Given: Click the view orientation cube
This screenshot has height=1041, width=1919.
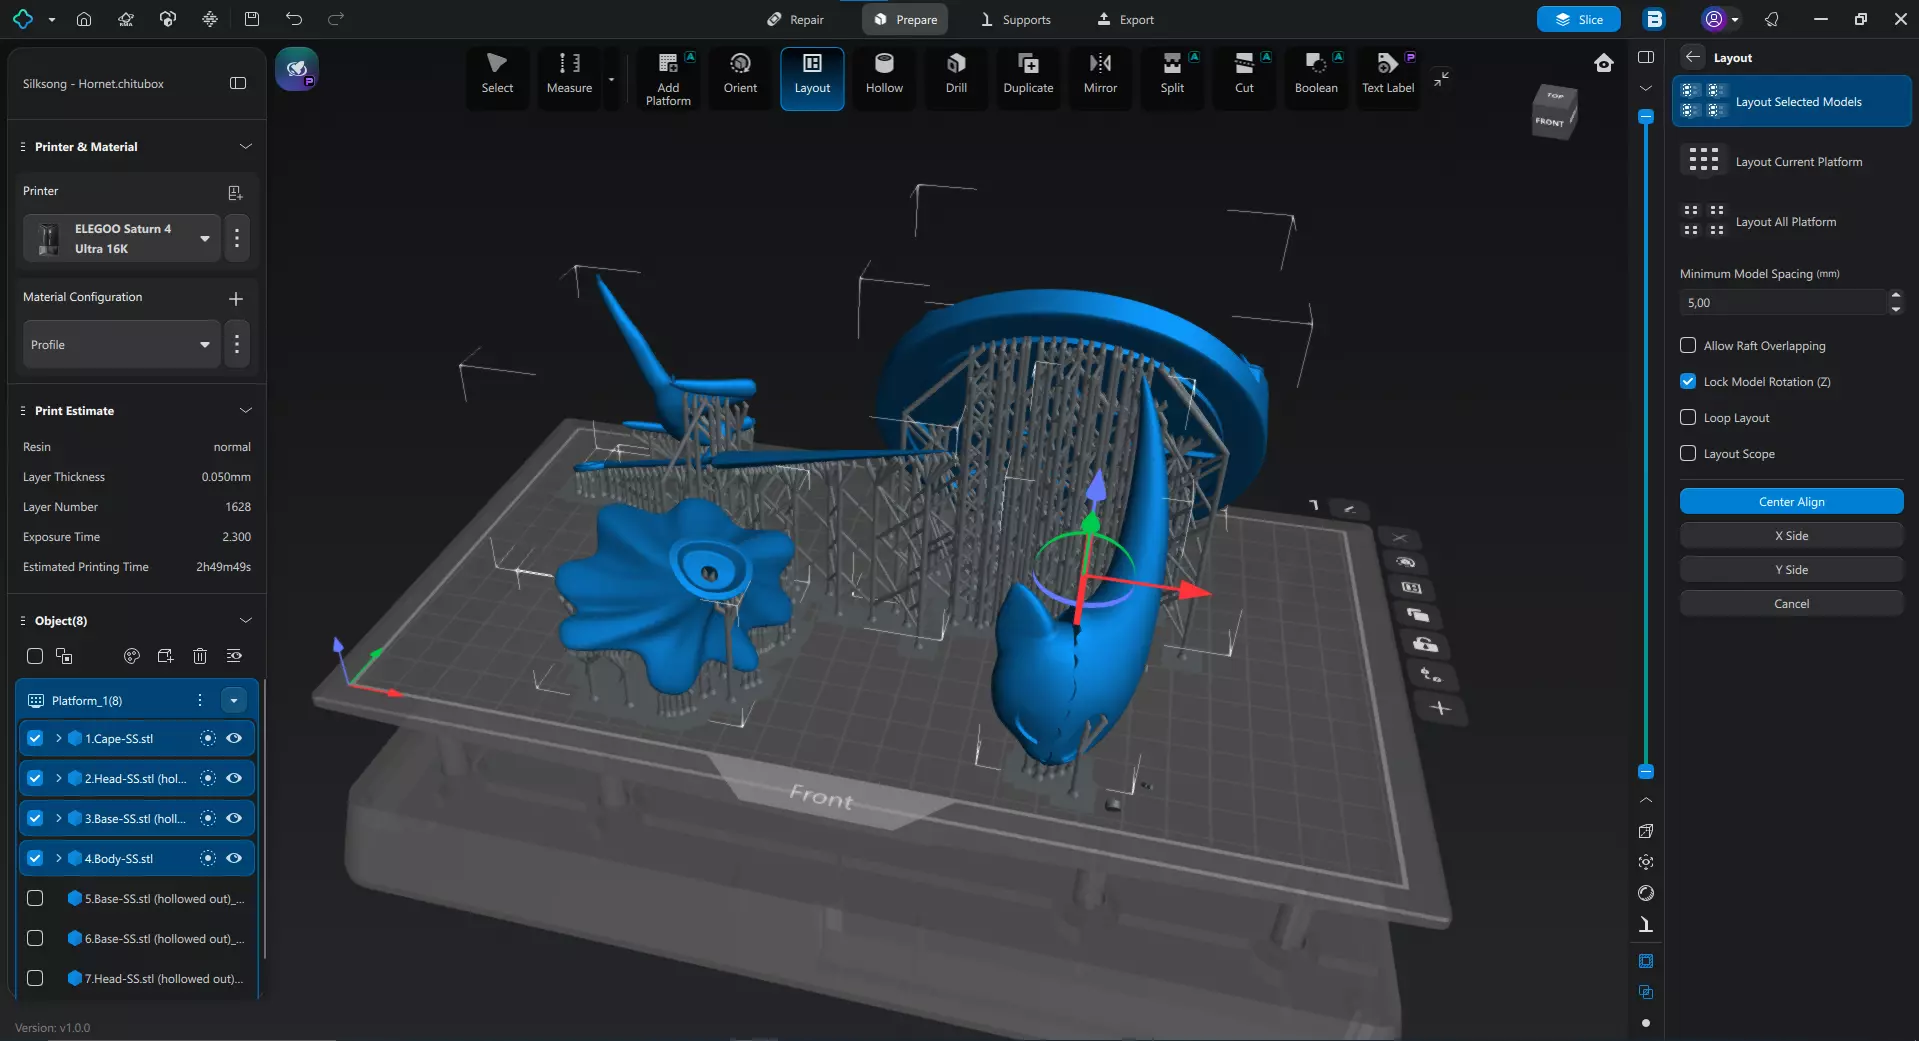Looking at the screenshot, I should click(1554, 112).
